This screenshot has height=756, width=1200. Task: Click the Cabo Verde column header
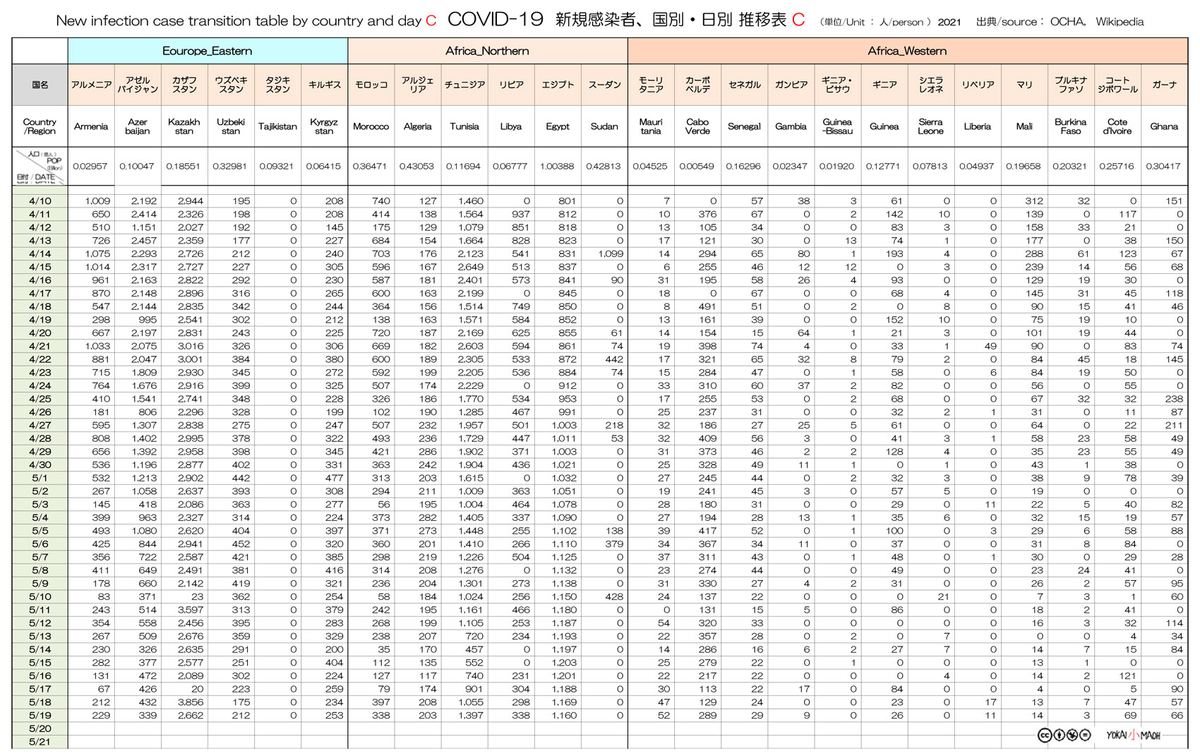[697, 127]
